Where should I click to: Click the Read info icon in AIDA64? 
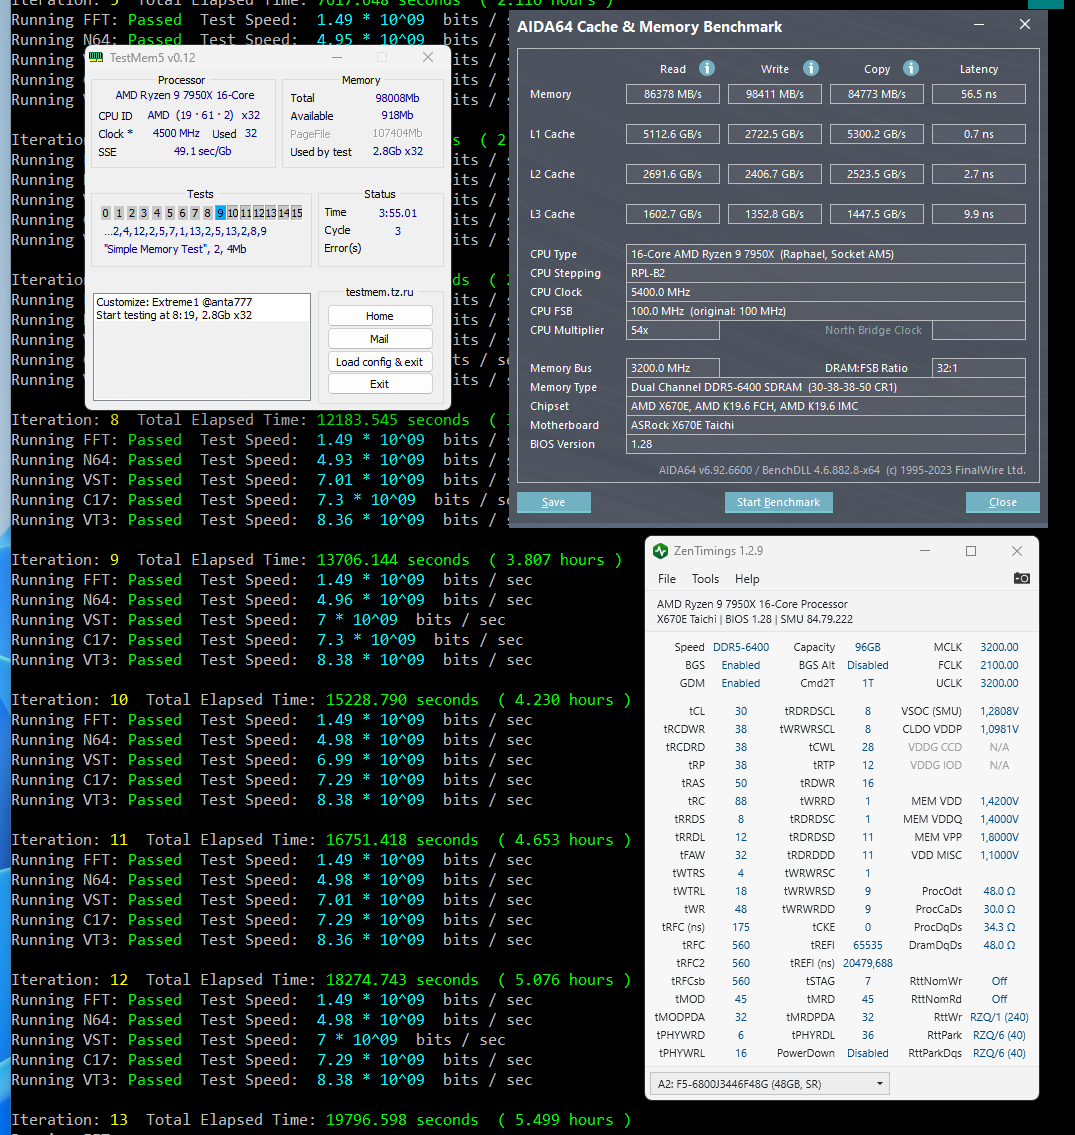pos(707,68)
